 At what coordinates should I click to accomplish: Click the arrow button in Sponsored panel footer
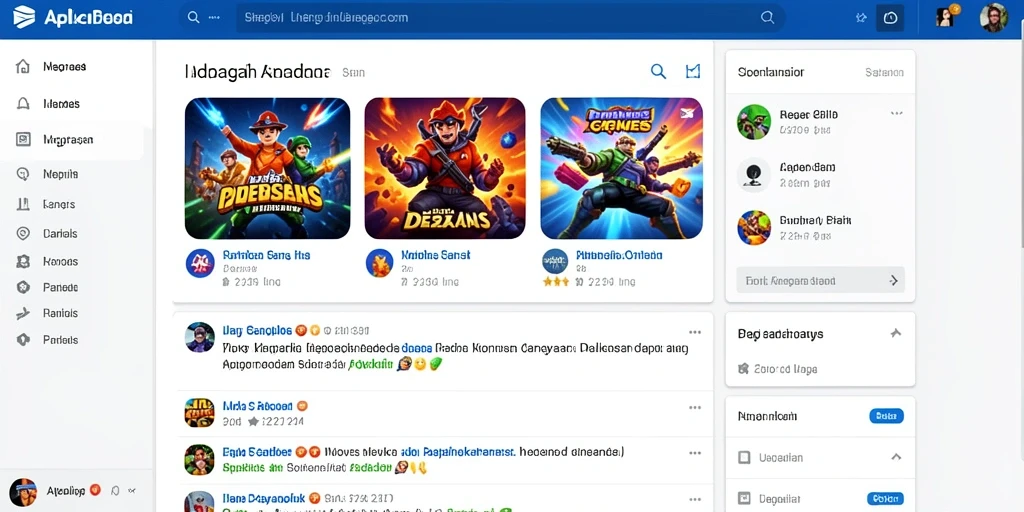tap(893, 281)
